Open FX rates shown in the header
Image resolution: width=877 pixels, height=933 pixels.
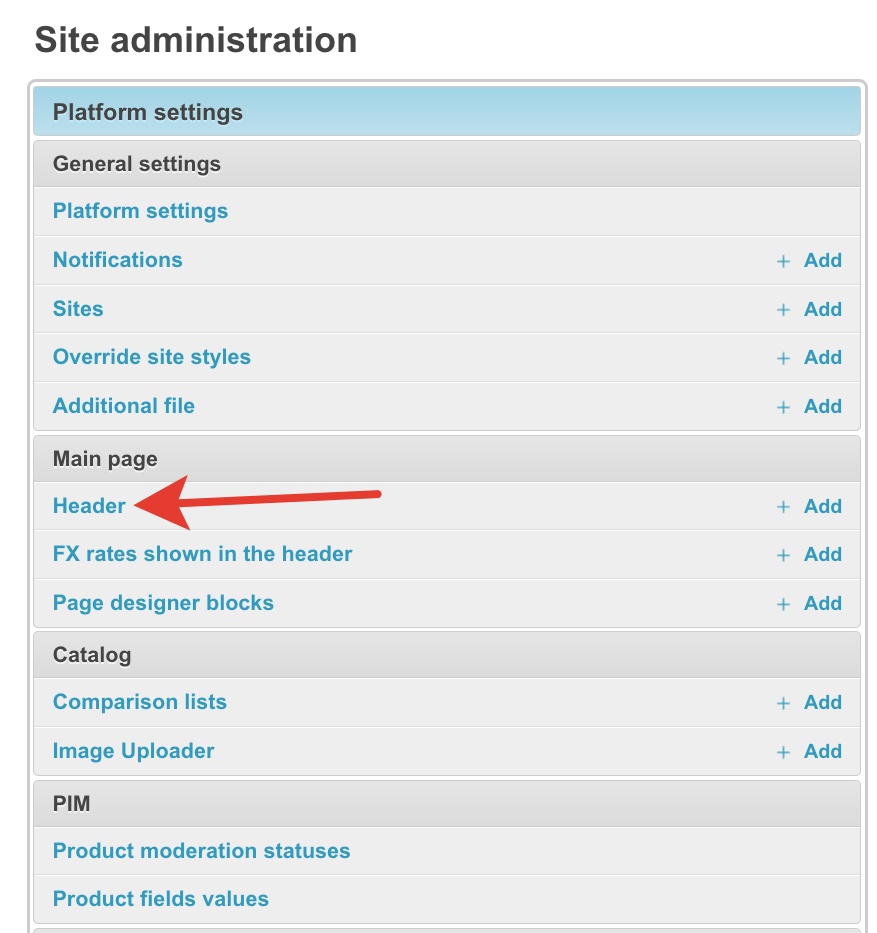[x=202, y=554]
